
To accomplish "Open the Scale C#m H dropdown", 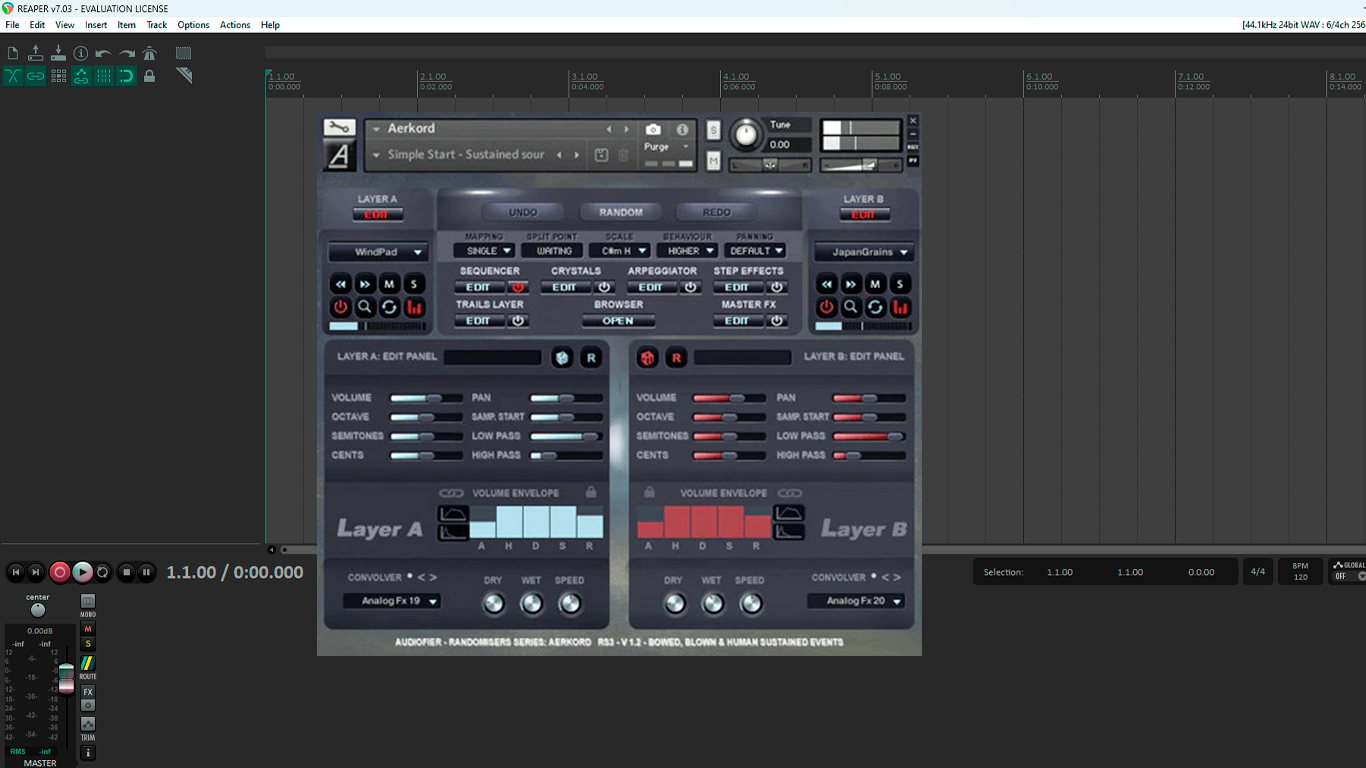I will [619, 251].
